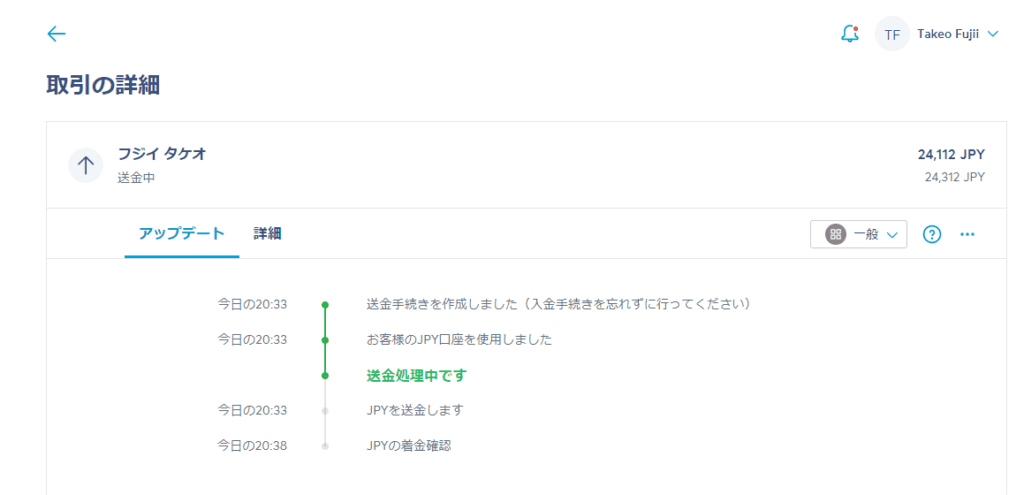Click the up-arrow transfer icon
1024x495 pixels.
86,165
